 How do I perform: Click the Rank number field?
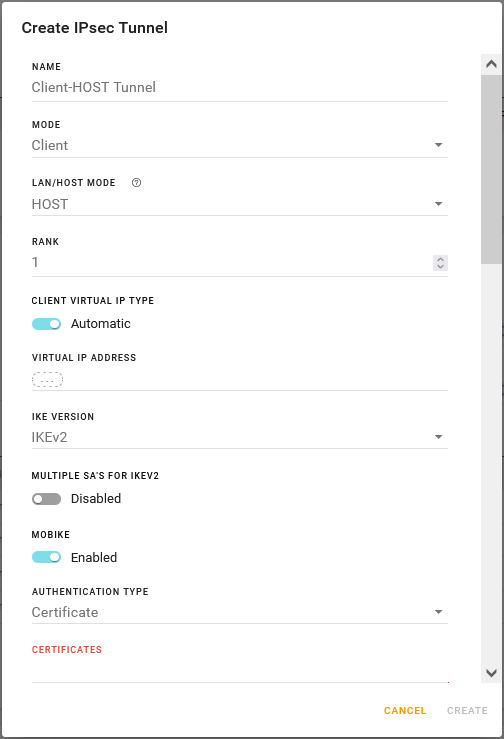point(231,263)
